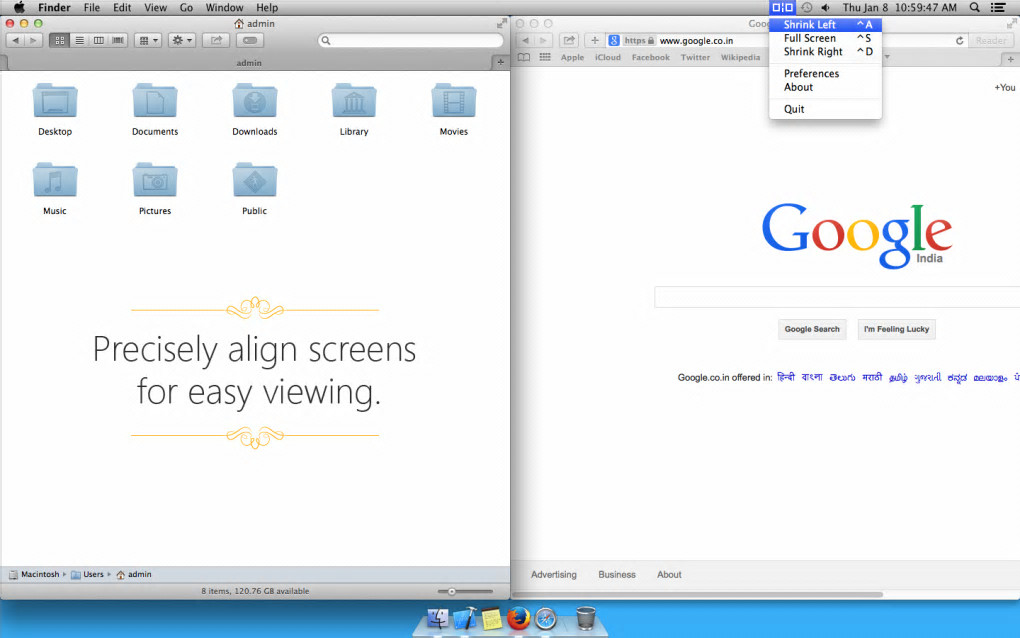
Task: Click Finder share button
Action: 216,40
